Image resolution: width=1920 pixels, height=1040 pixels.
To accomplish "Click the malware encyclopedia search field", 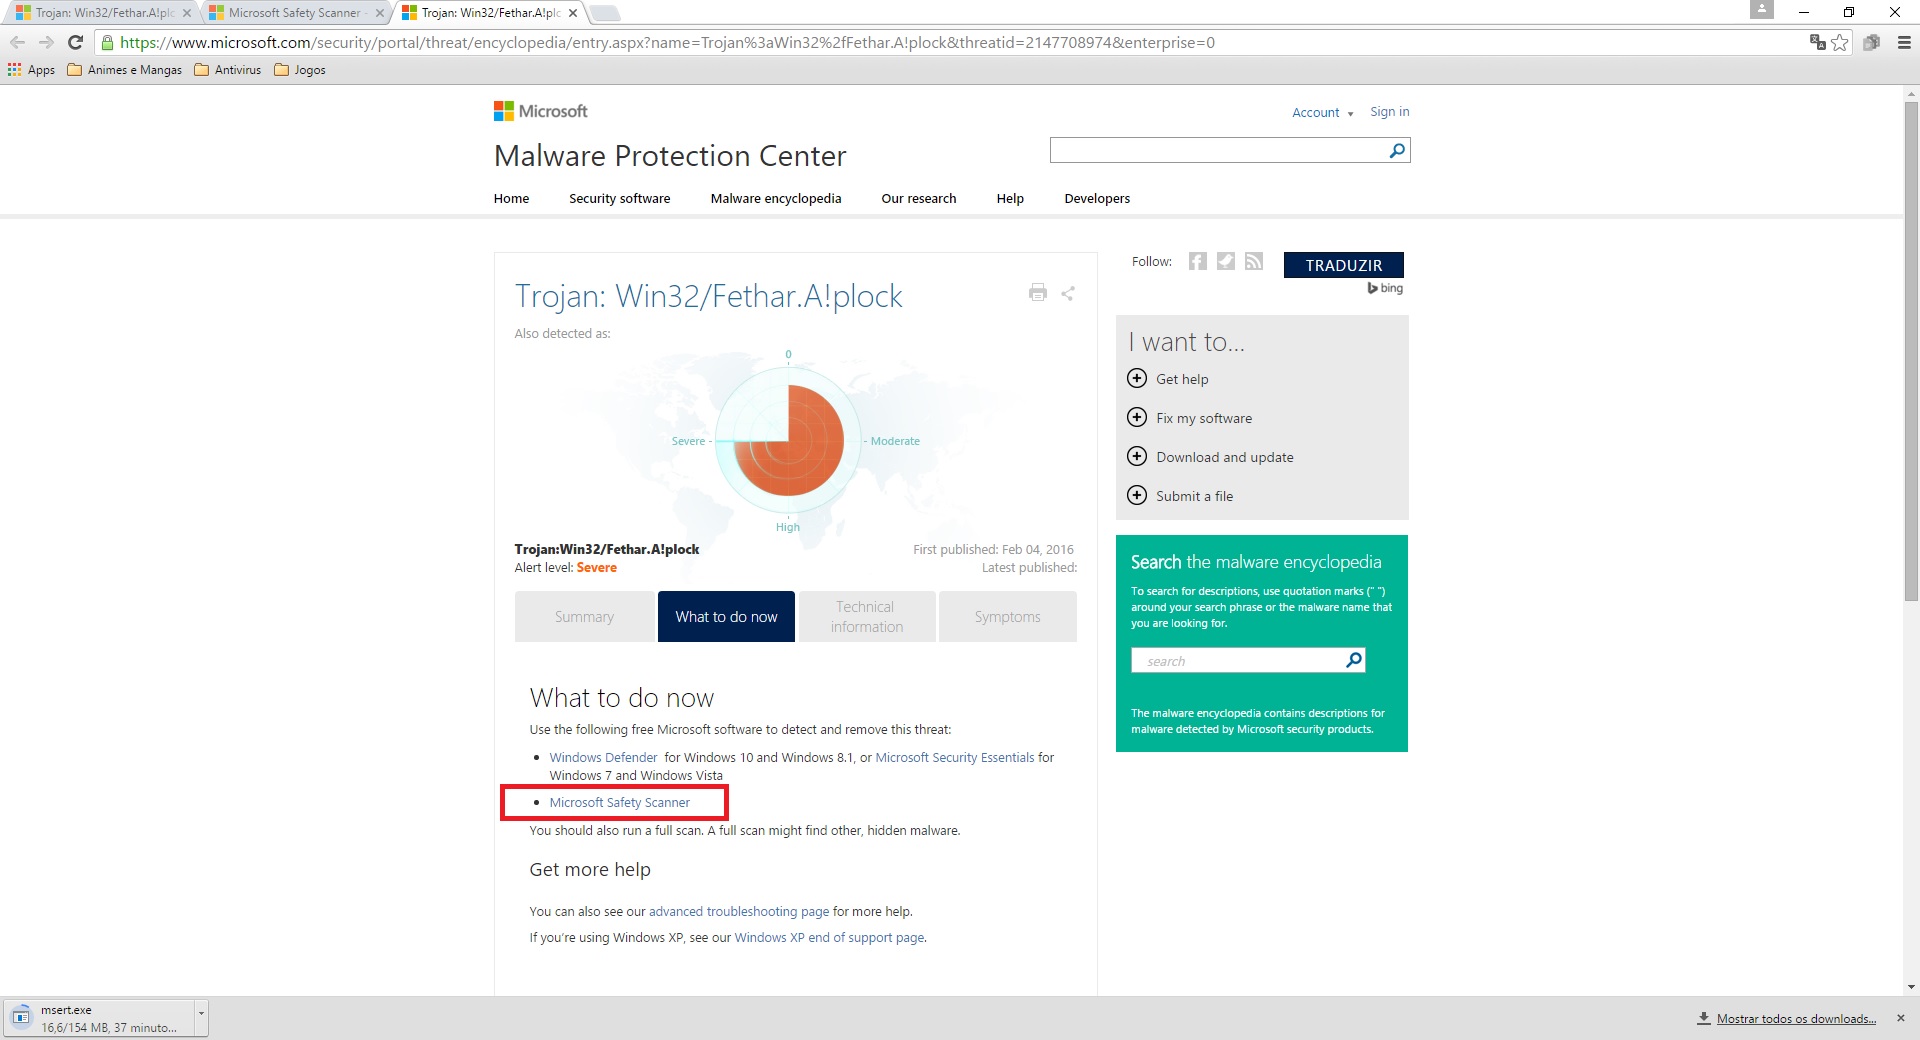I will tap(1238, 661).
